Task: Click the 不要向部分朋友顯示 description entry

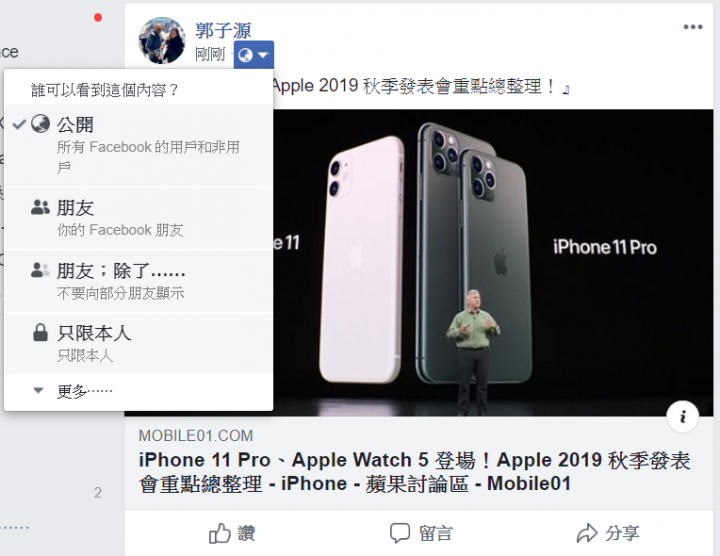Action: pyautogui.click(x=120, y=293)
